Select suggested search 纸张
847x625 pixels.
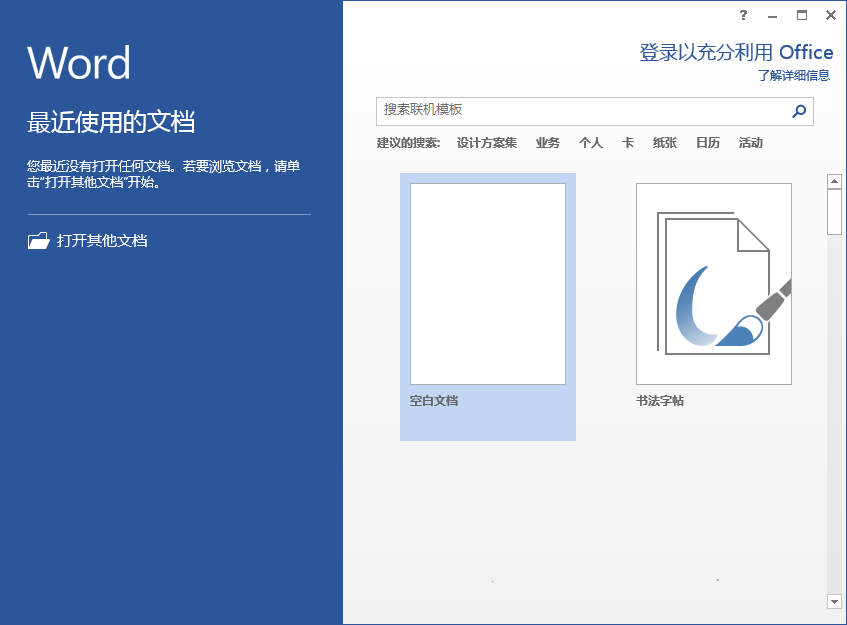coord(664,143)
